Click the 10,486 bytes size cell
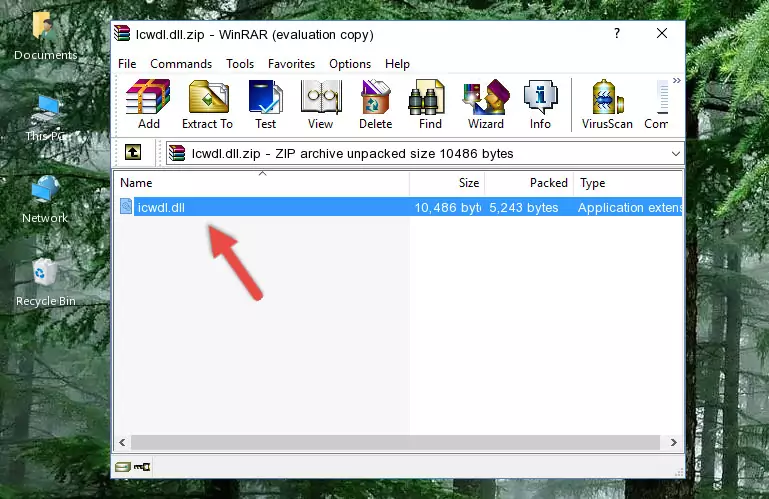 (447, 208)
